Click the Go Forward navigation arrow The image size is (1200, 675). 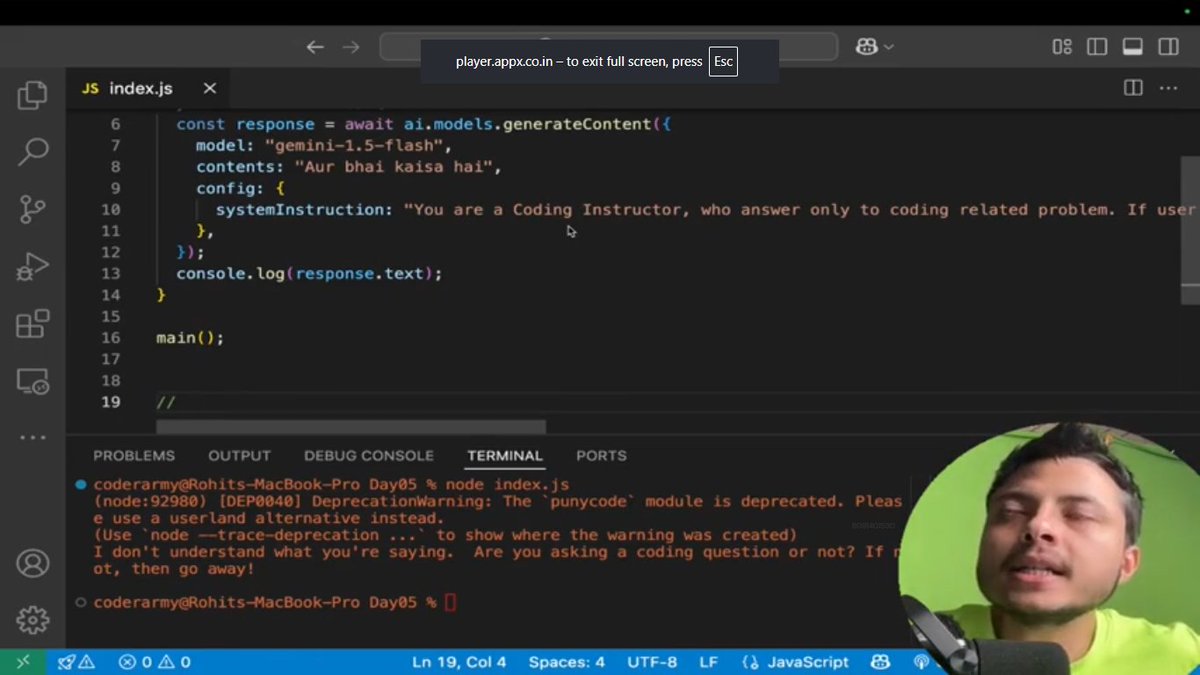(351, 47)
